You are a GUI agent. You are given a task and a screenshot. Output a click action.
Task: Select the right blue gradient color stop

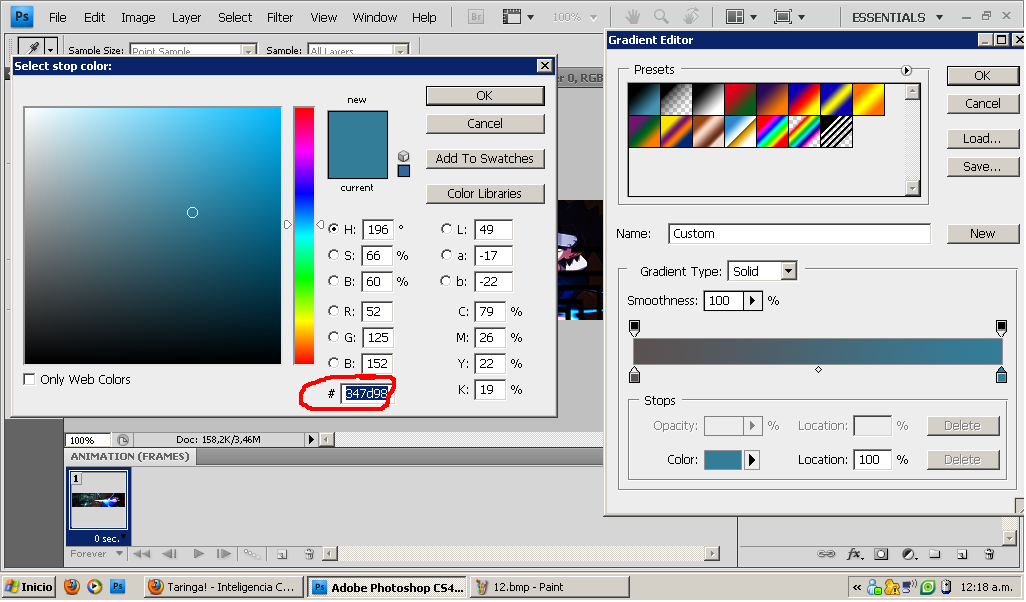coord(1001,375)
